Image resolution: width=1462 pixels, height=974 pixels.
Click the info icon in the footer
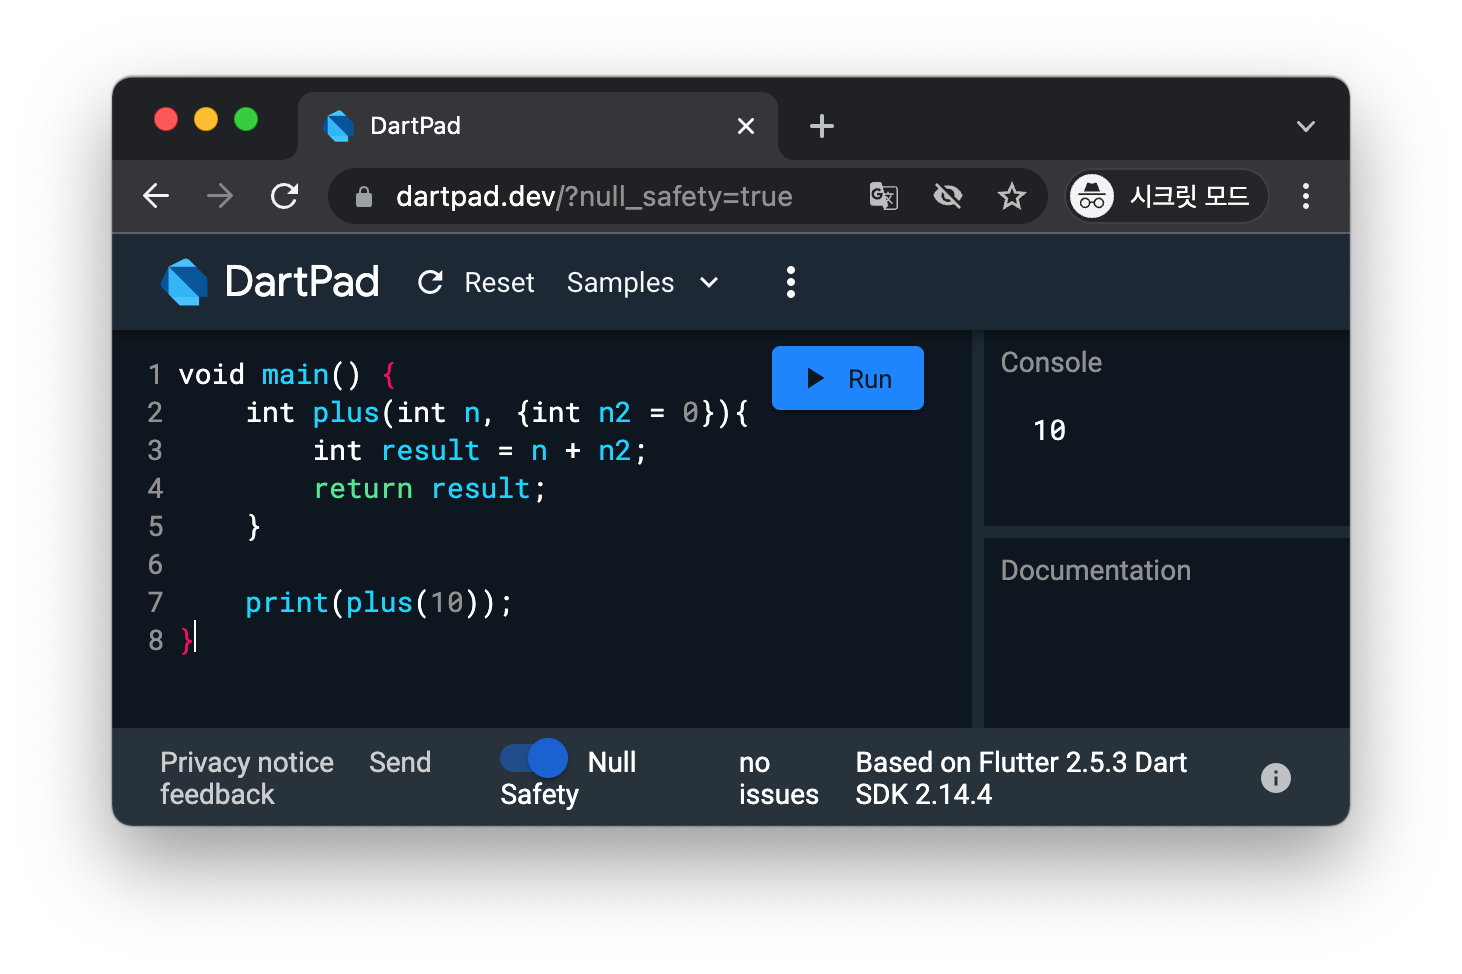pyautogui.click(x=1276, y=778)
